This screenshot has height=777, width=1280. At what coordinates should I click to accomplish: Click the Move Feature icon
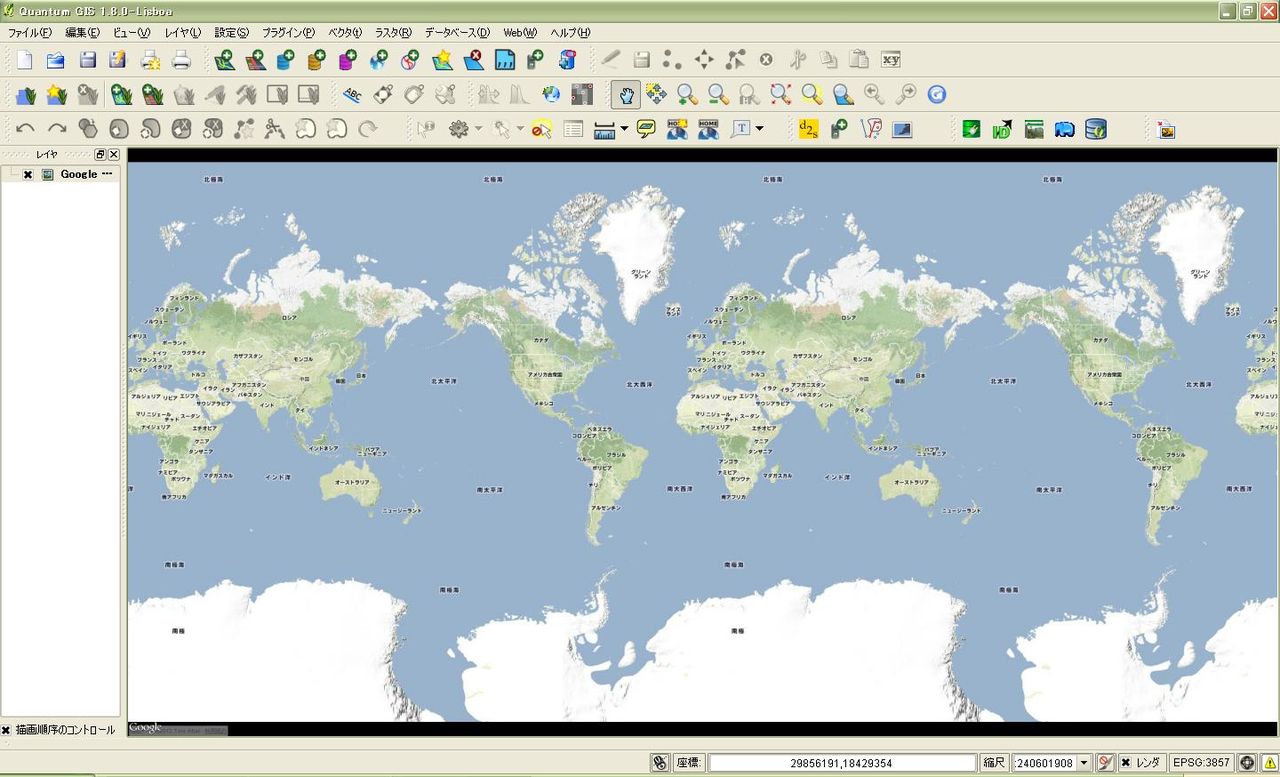(704, 60)
